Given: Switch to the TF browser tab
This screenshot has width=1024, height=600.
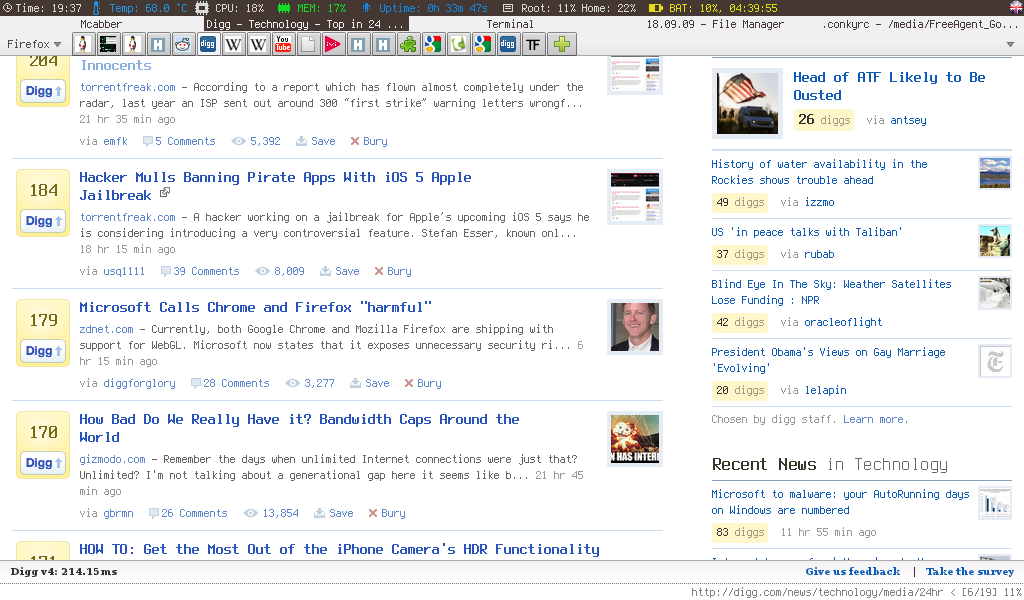Looking at the screenshot, I should pyautogui.click(x=534, y=44).
